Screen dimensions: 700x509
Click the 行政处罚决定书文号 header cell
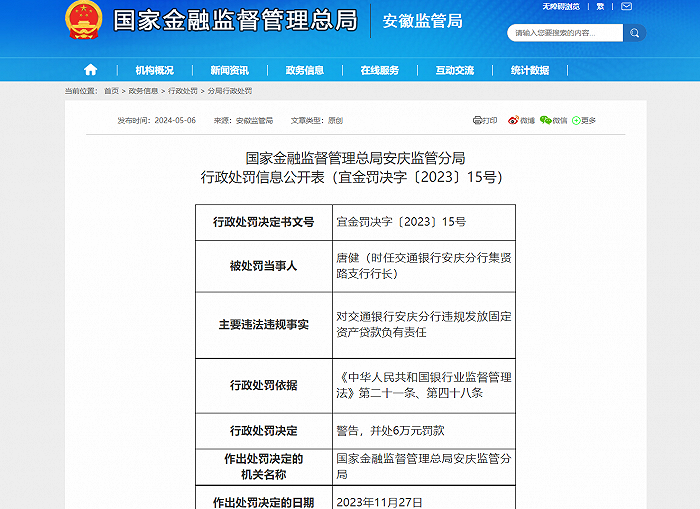[264, 222]
